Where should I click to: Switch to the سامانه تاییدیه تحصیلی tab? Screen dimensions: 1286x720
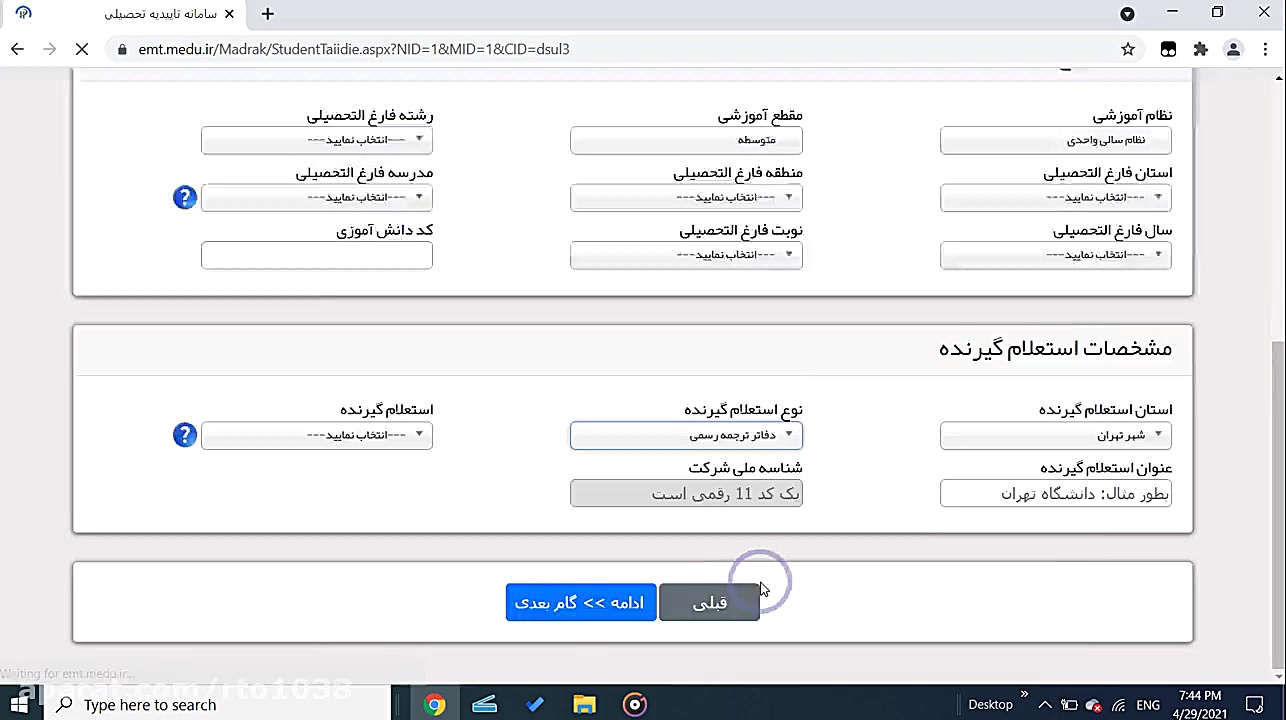click(160, 14)
